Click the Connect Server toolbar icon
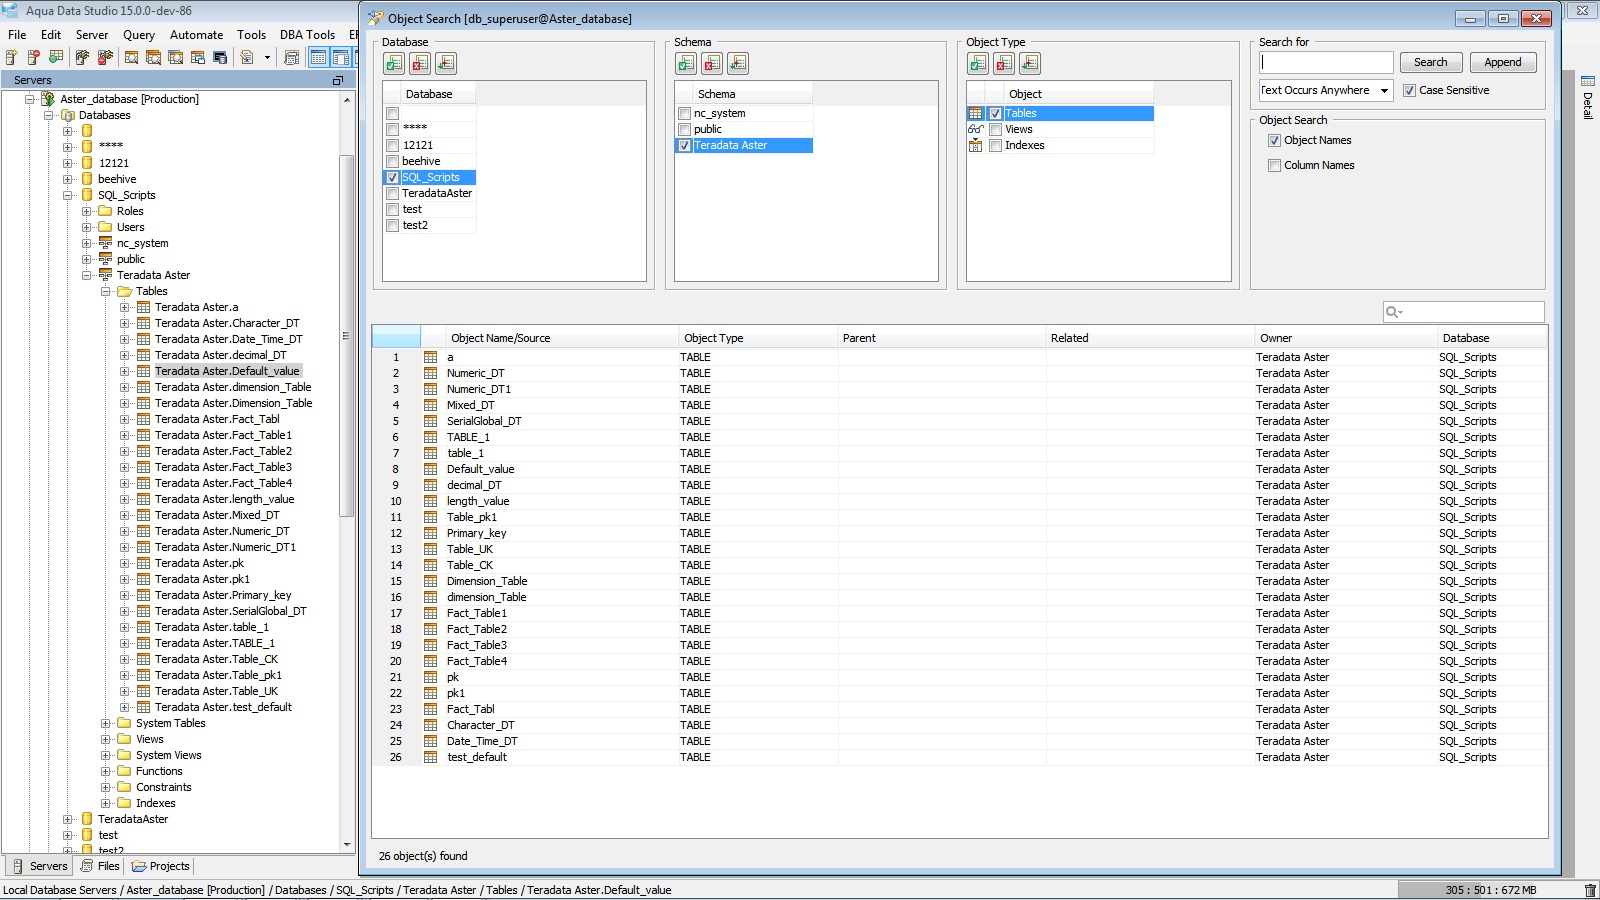 (82, 57)
